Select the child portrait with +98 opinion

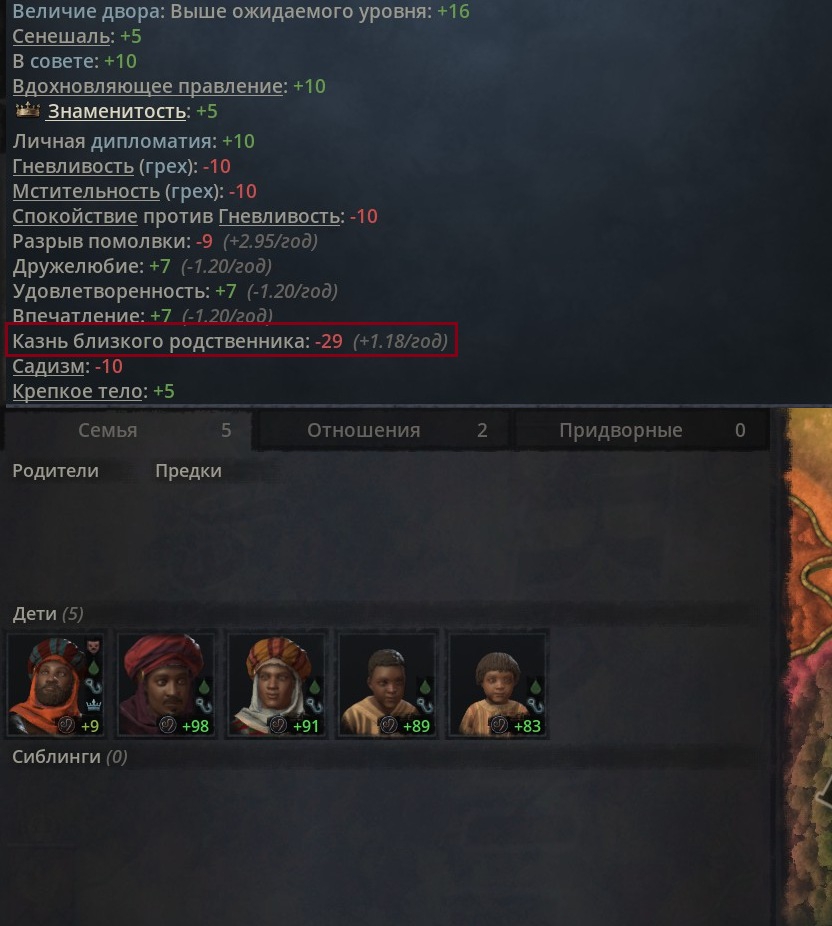pyautogui.click(x=166, y=684)
